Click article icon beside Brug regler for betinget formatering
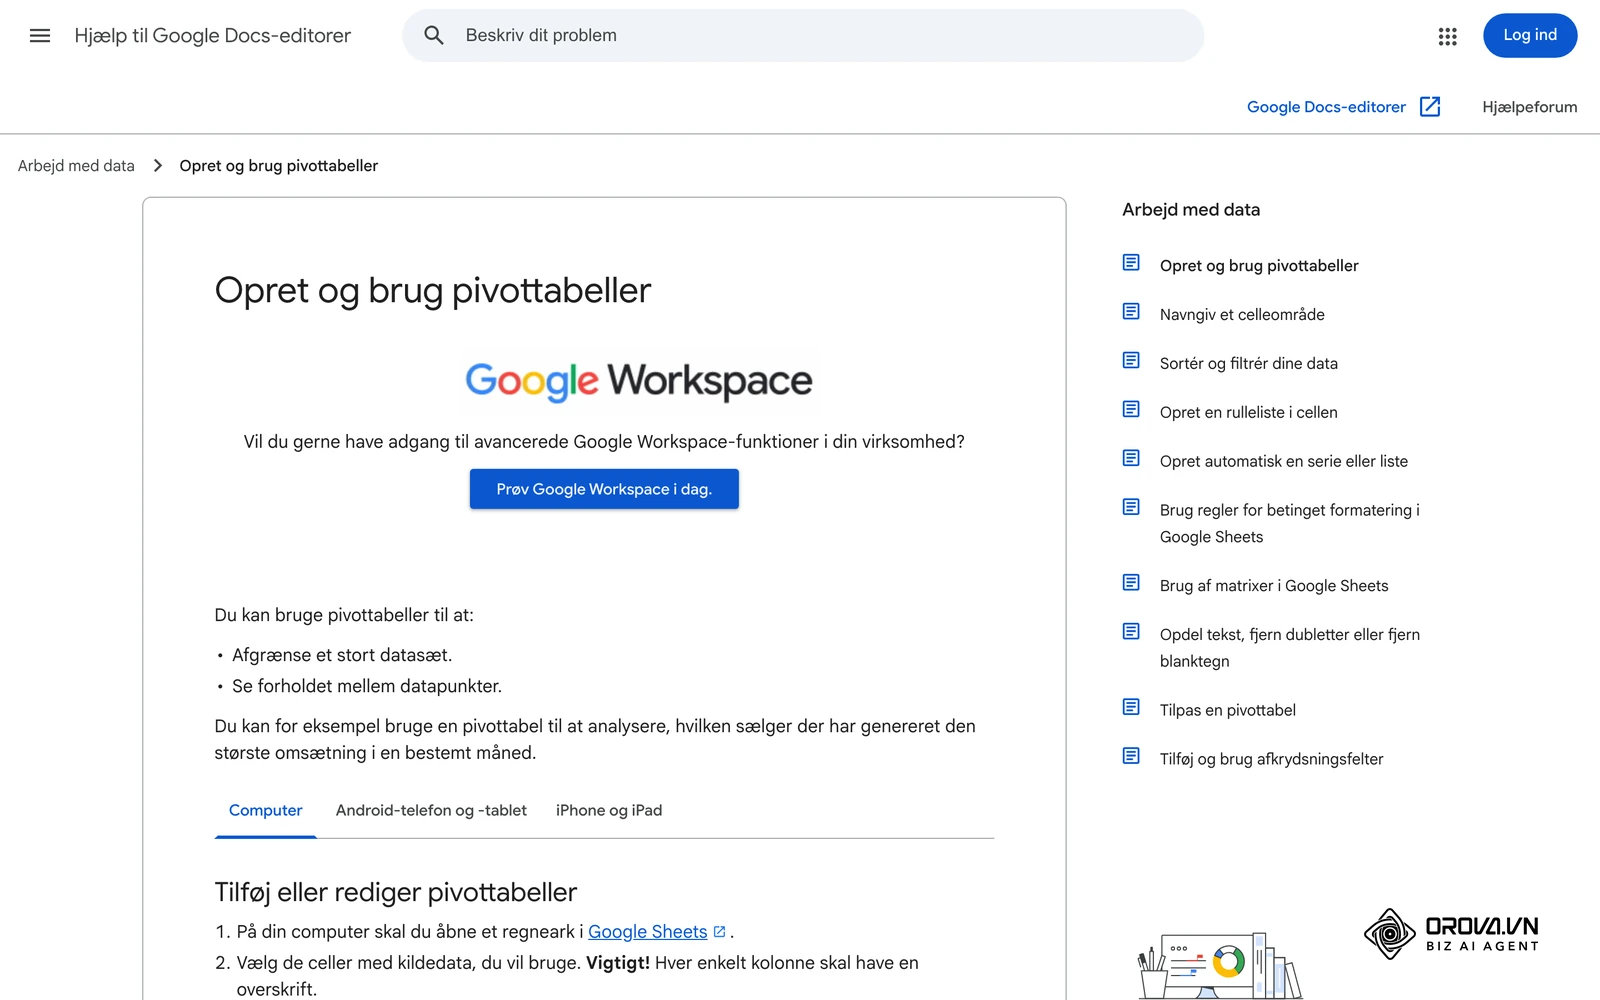The height and width of the screenshot is (1000, 1600). click(x=1131, y=508)
